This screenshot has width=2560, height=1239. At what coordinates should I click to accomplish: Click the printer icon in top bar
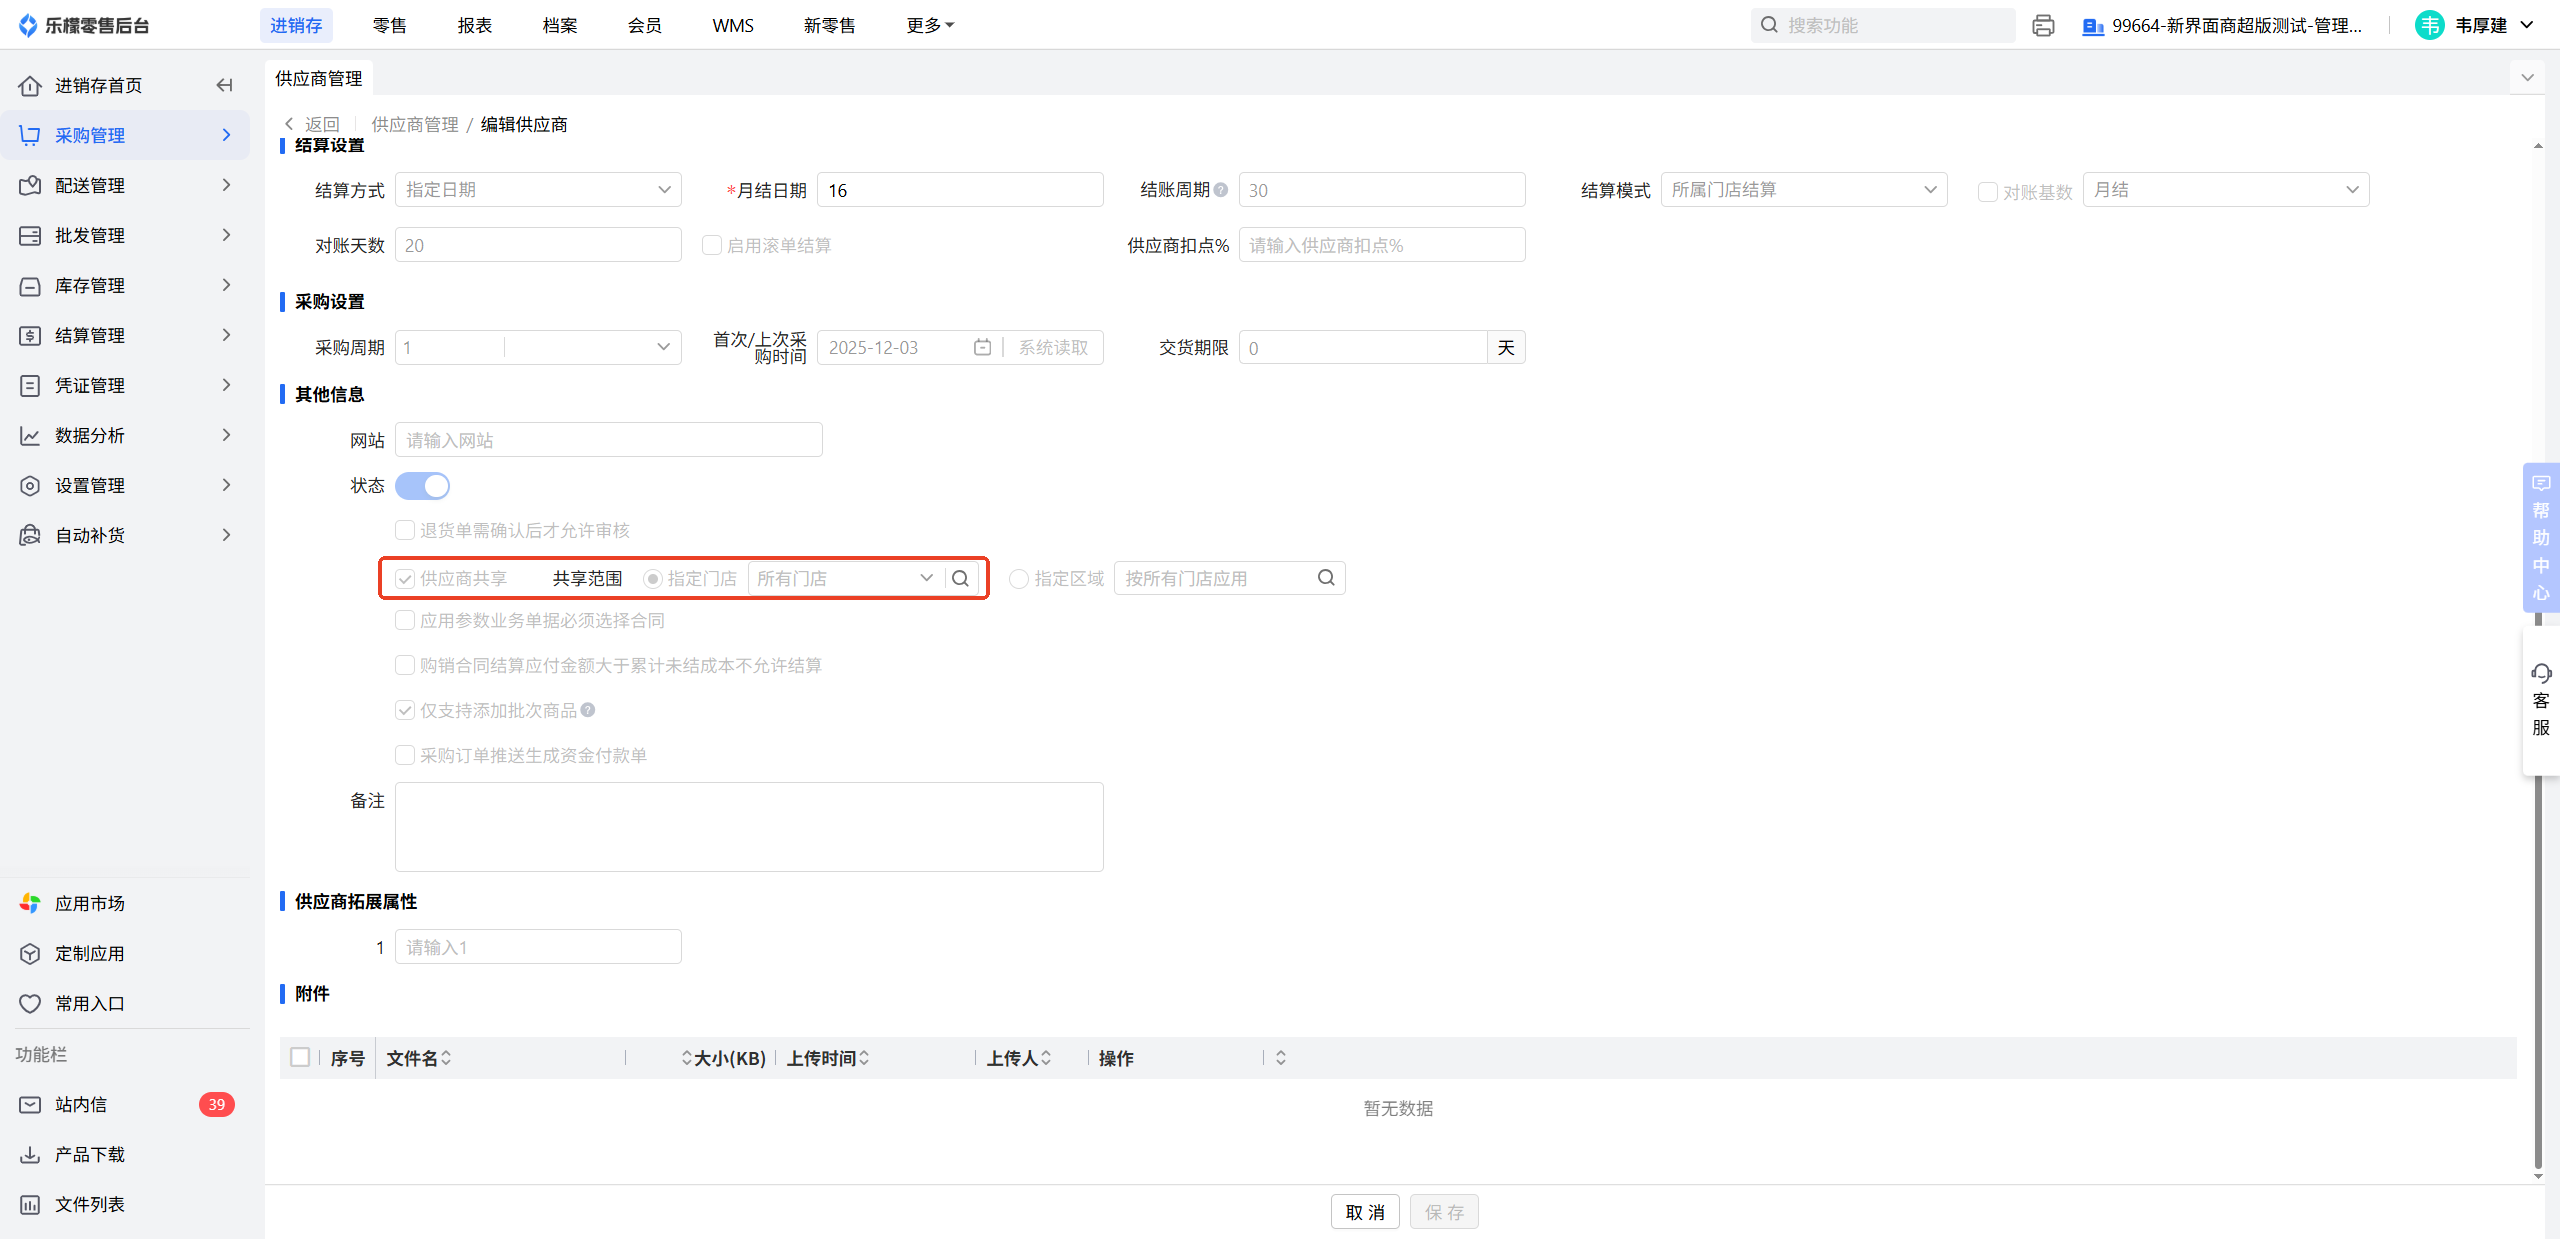point(2043,25)
